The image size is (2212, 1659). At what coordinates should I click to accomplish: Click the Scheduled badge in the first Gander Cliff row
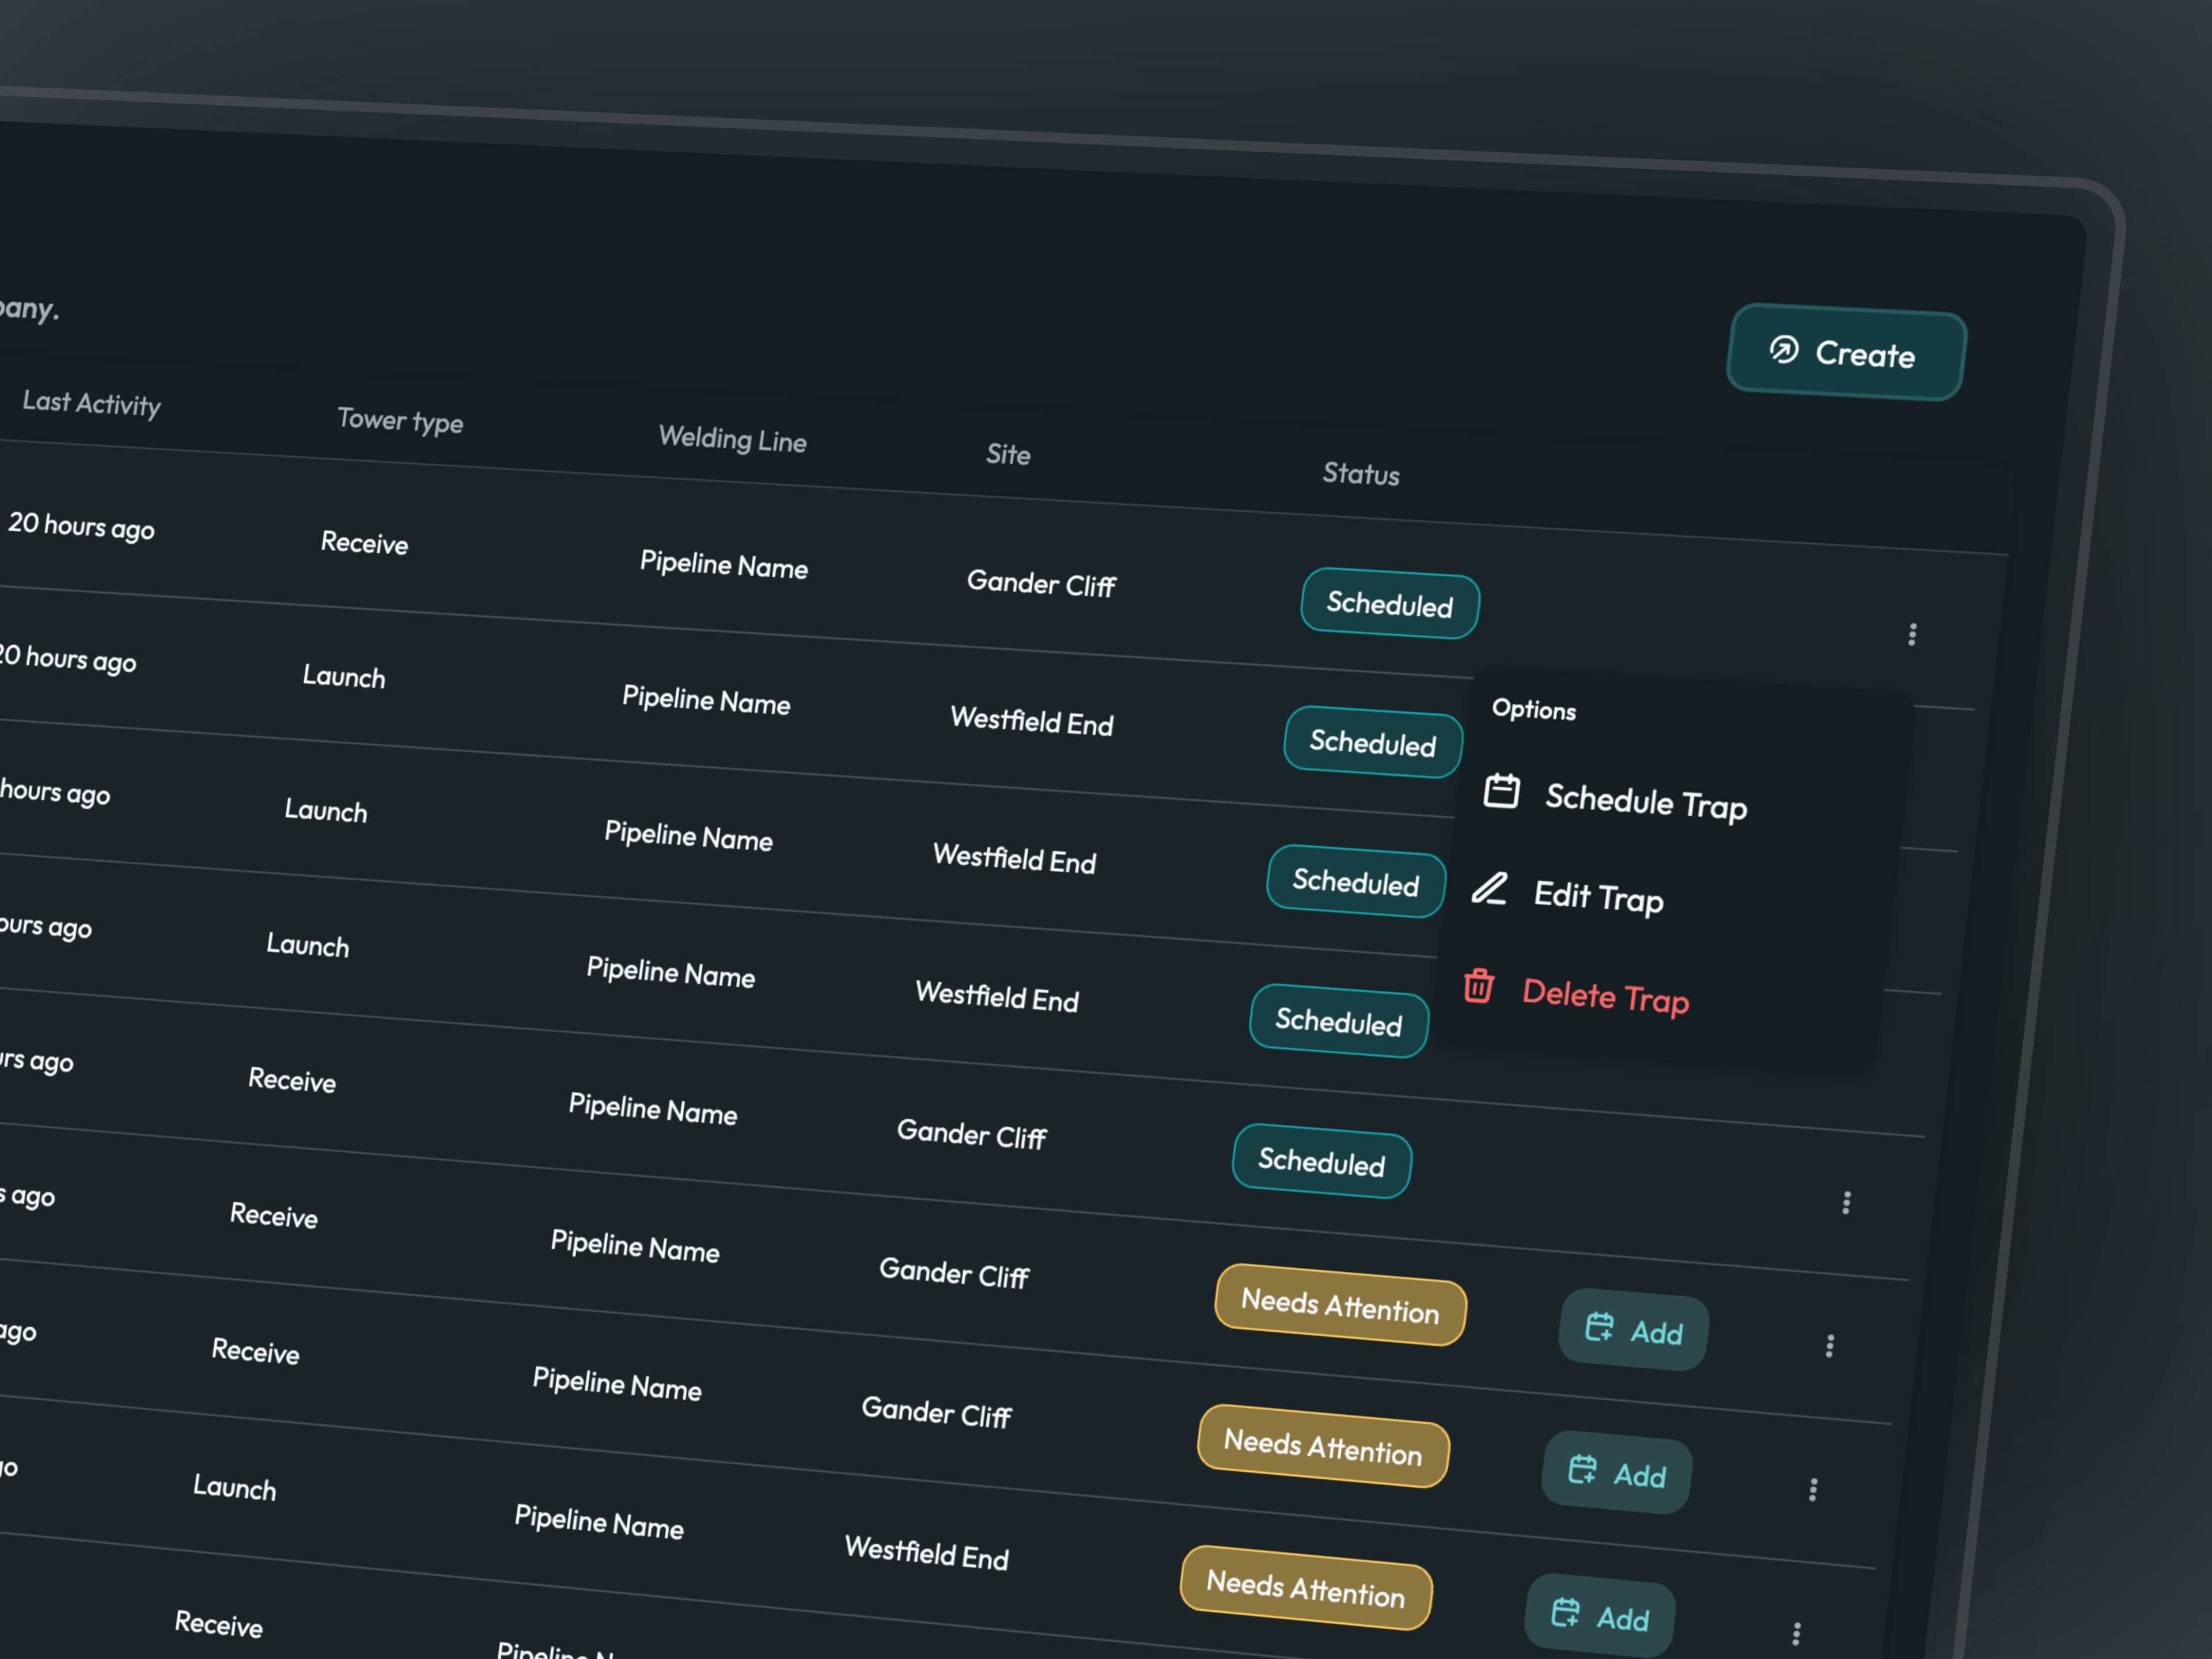click(x=1390, y=603)
